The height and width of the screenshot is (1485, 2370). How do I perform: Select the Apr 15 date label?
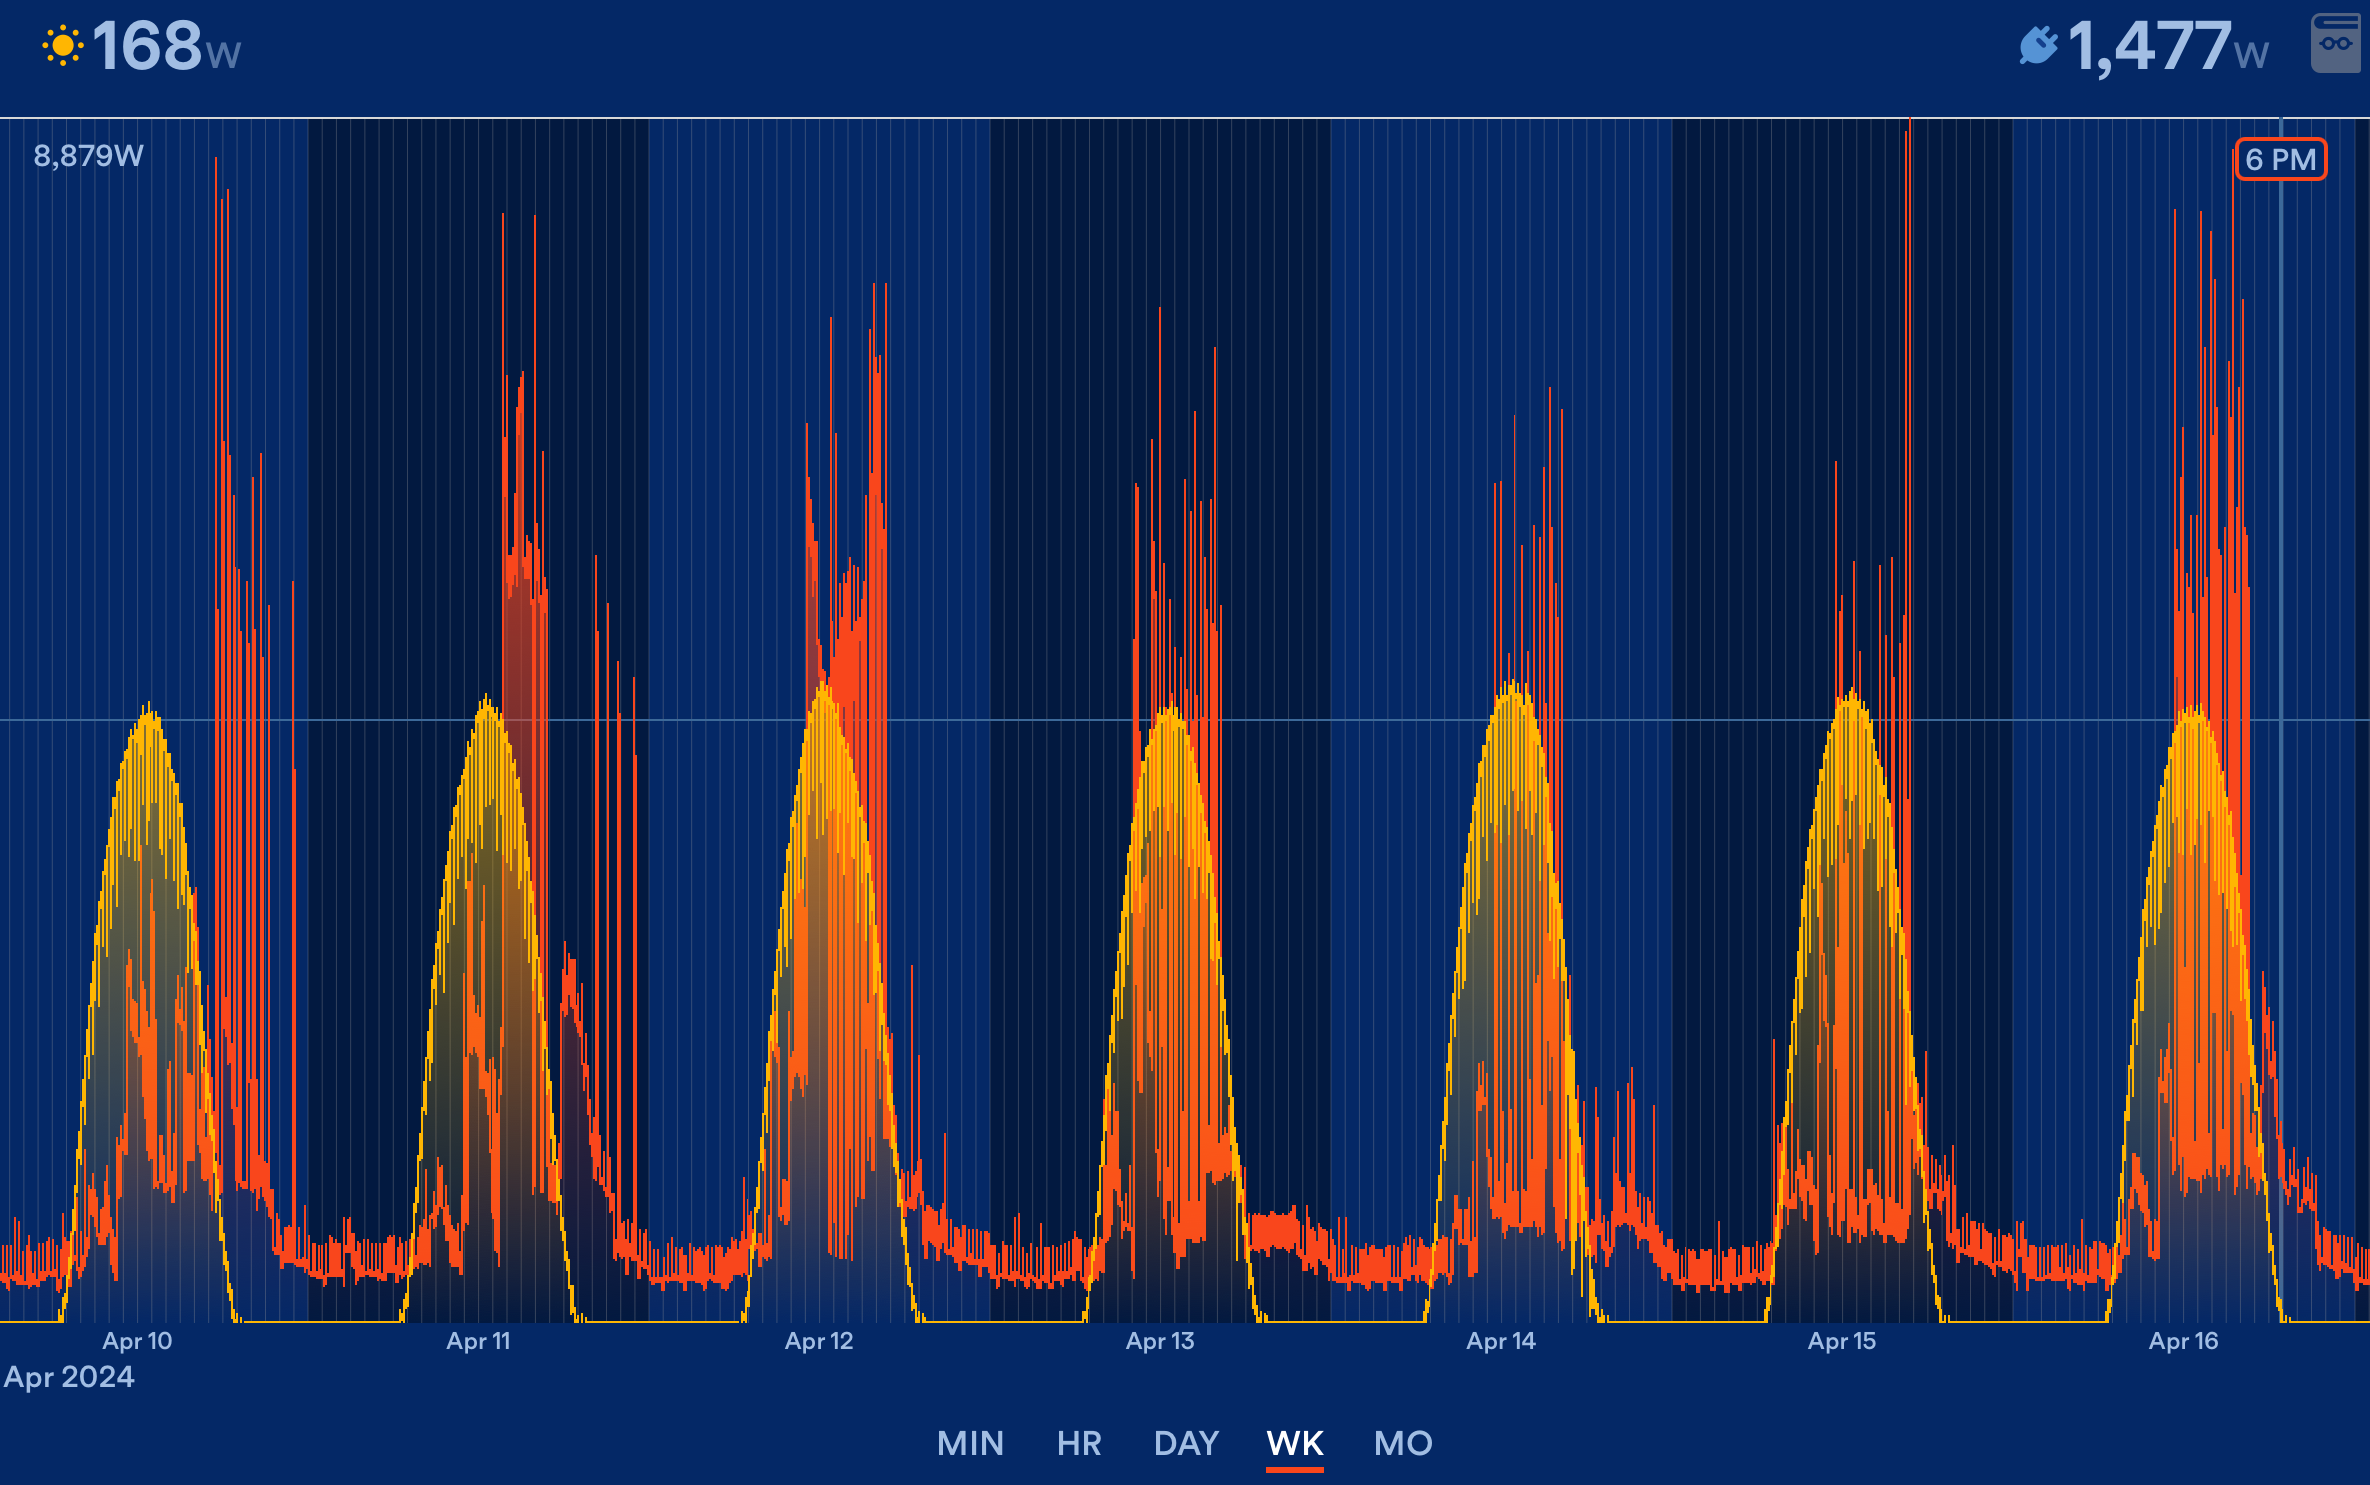tap(1841, 1341)
